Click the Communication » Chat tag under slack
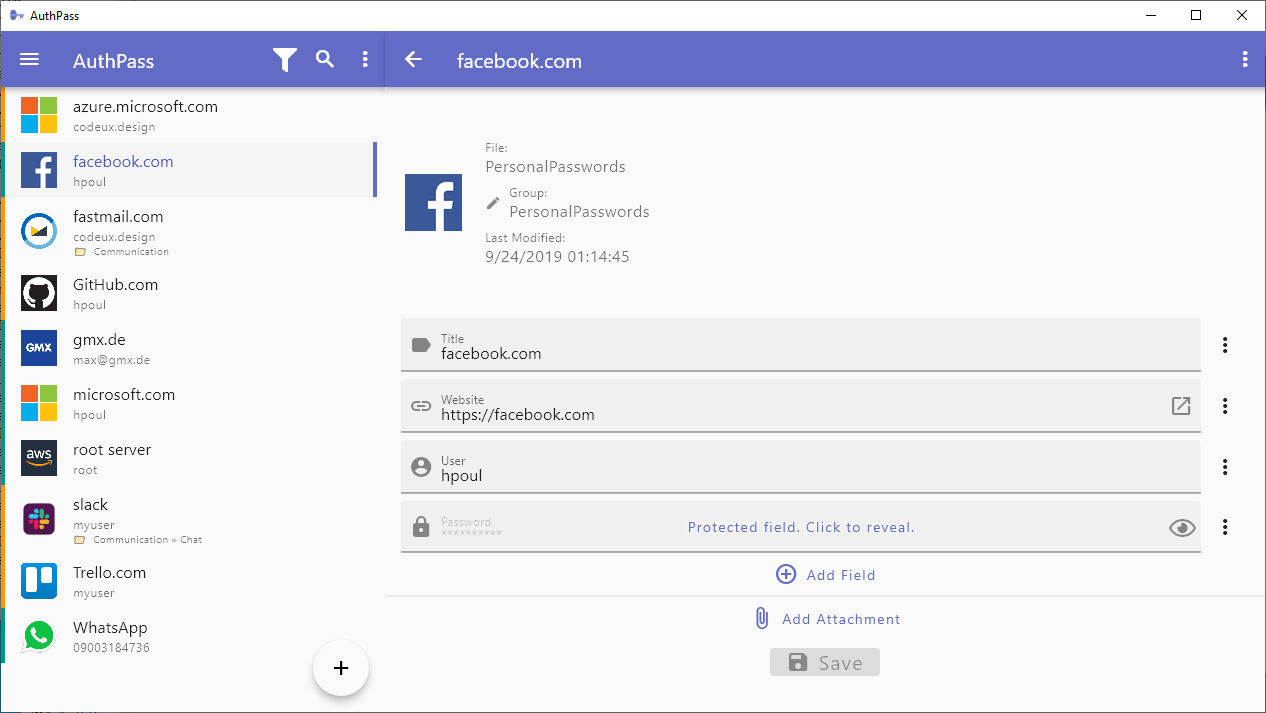This screenshot has width=1266, height=713. coord(138,540)
